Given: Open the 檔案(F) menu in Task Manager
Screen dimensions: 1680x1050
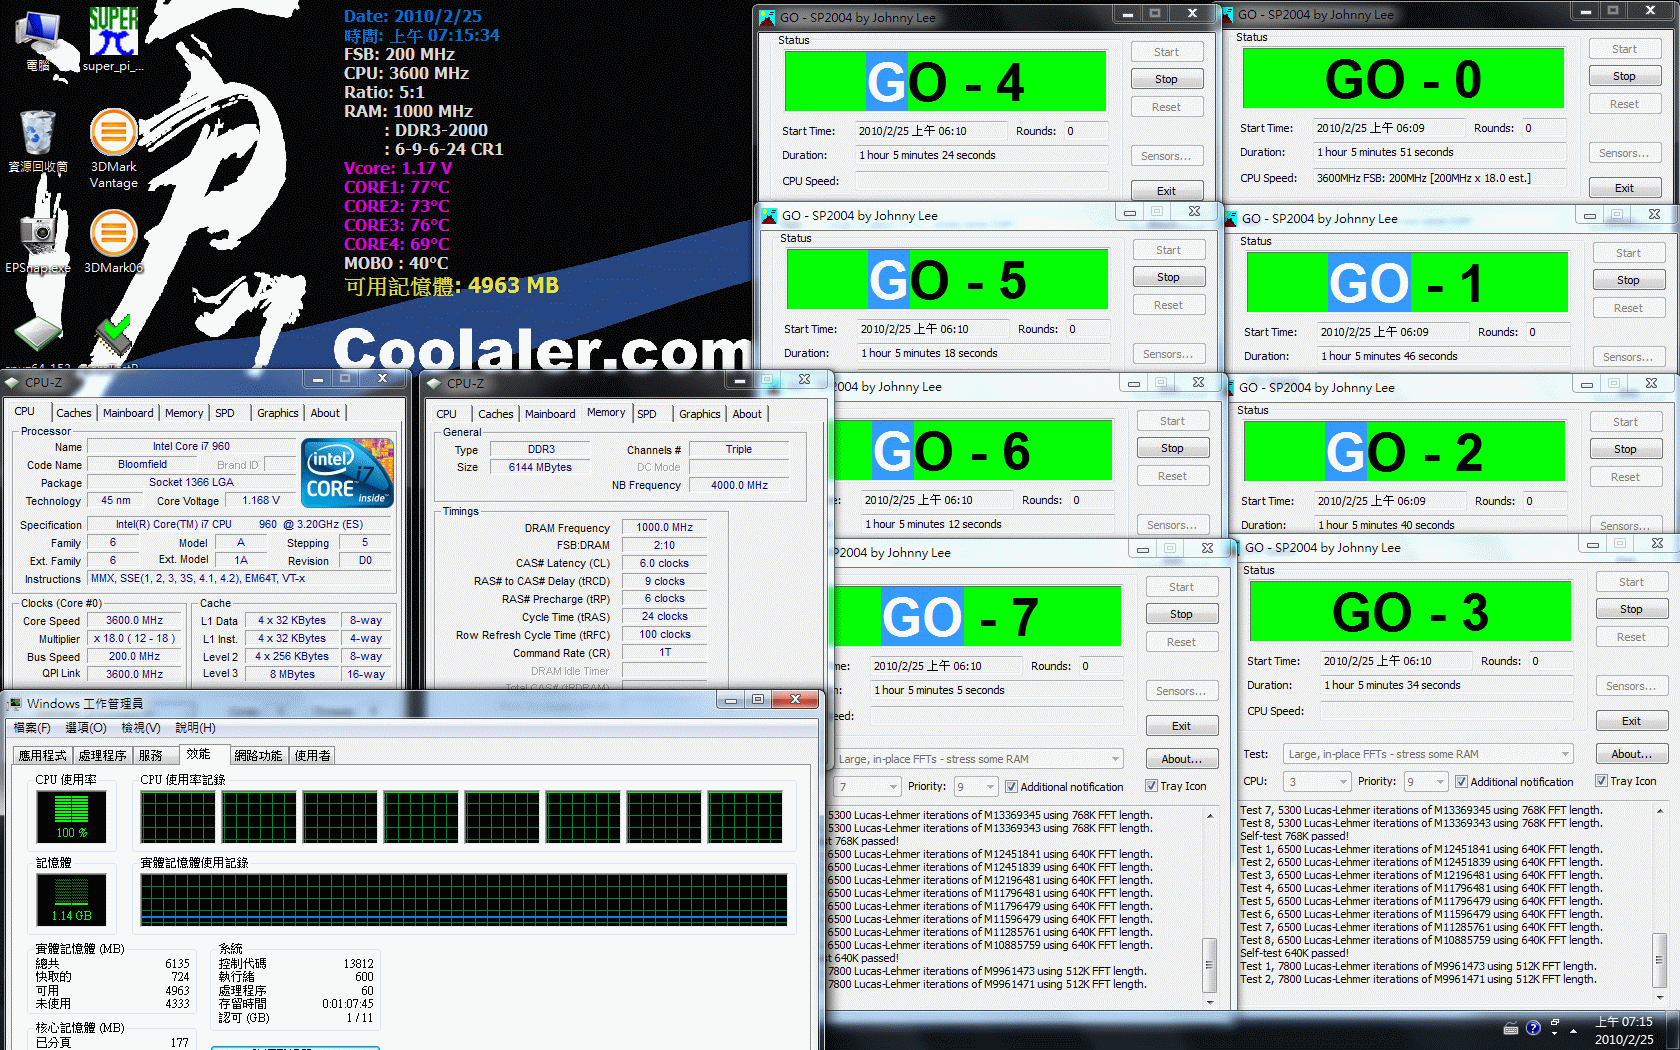Looking at the screenshot, I should (x=32, y=727).
